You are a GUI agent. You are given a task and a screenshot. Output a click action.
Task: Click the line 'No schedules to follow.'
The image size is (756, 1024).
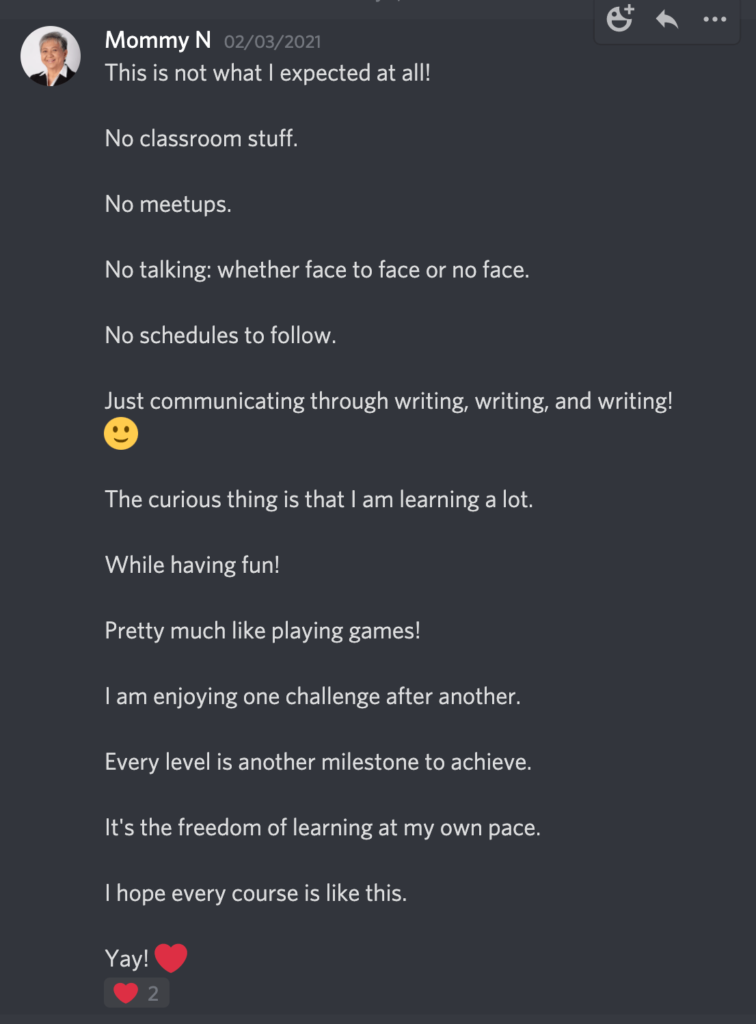220,336
